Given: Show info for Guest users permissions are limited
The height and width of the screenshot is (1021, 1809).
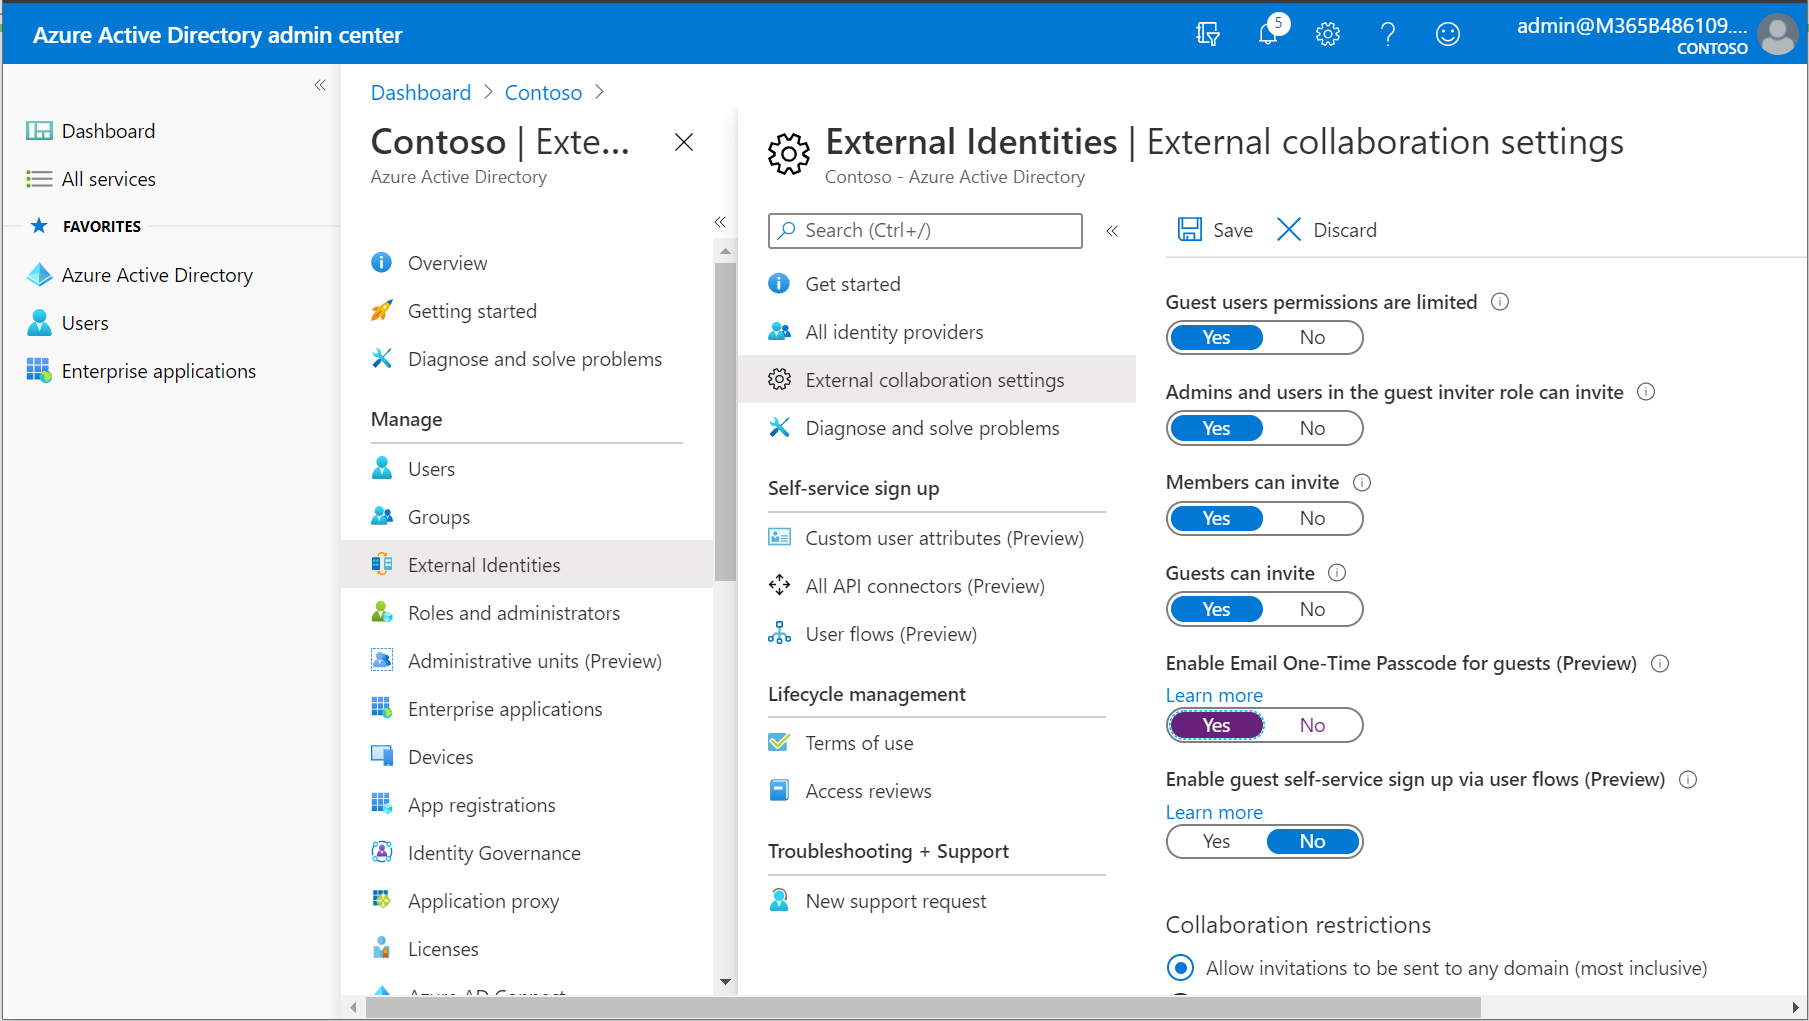Looking at the screenshot, I should click(x=1500, y=302).
